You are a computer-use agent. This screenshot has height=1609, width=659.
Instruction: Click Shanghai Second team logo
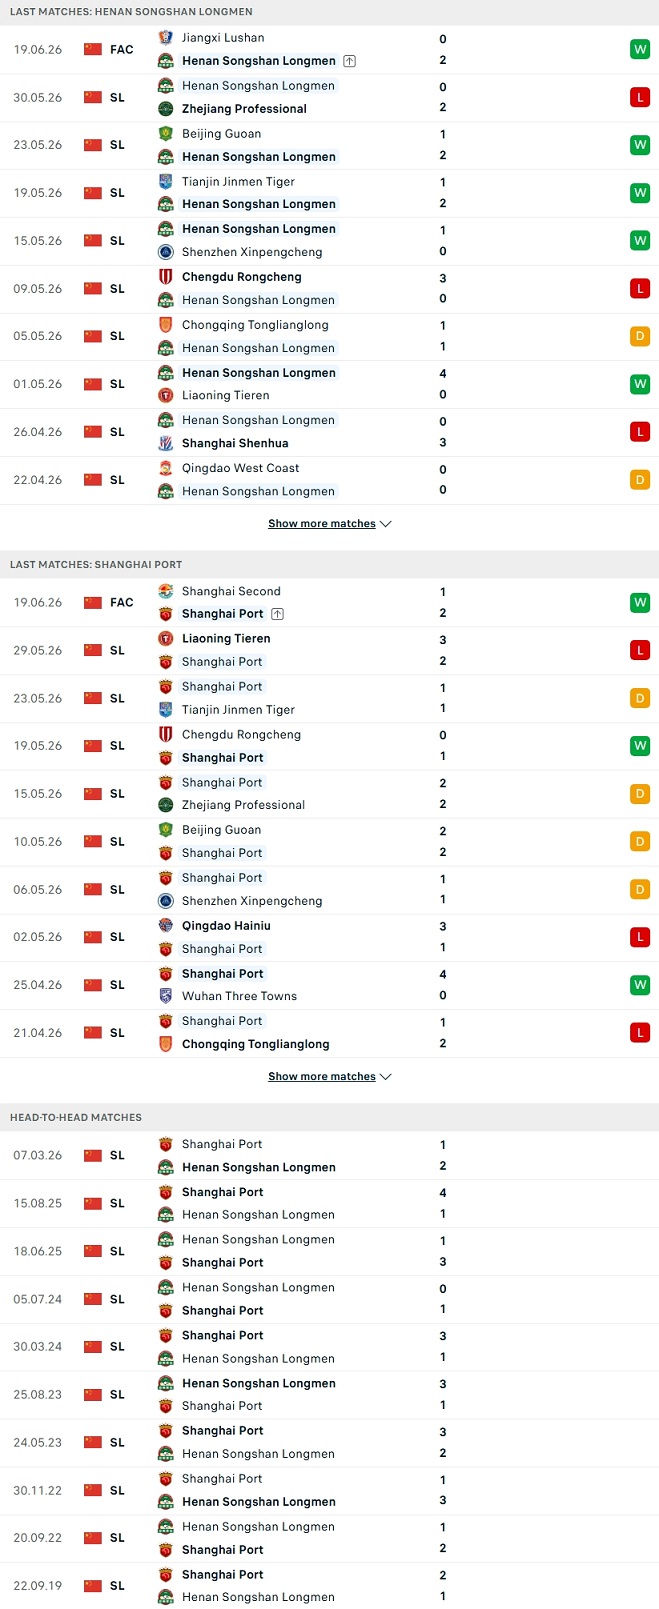166,591
